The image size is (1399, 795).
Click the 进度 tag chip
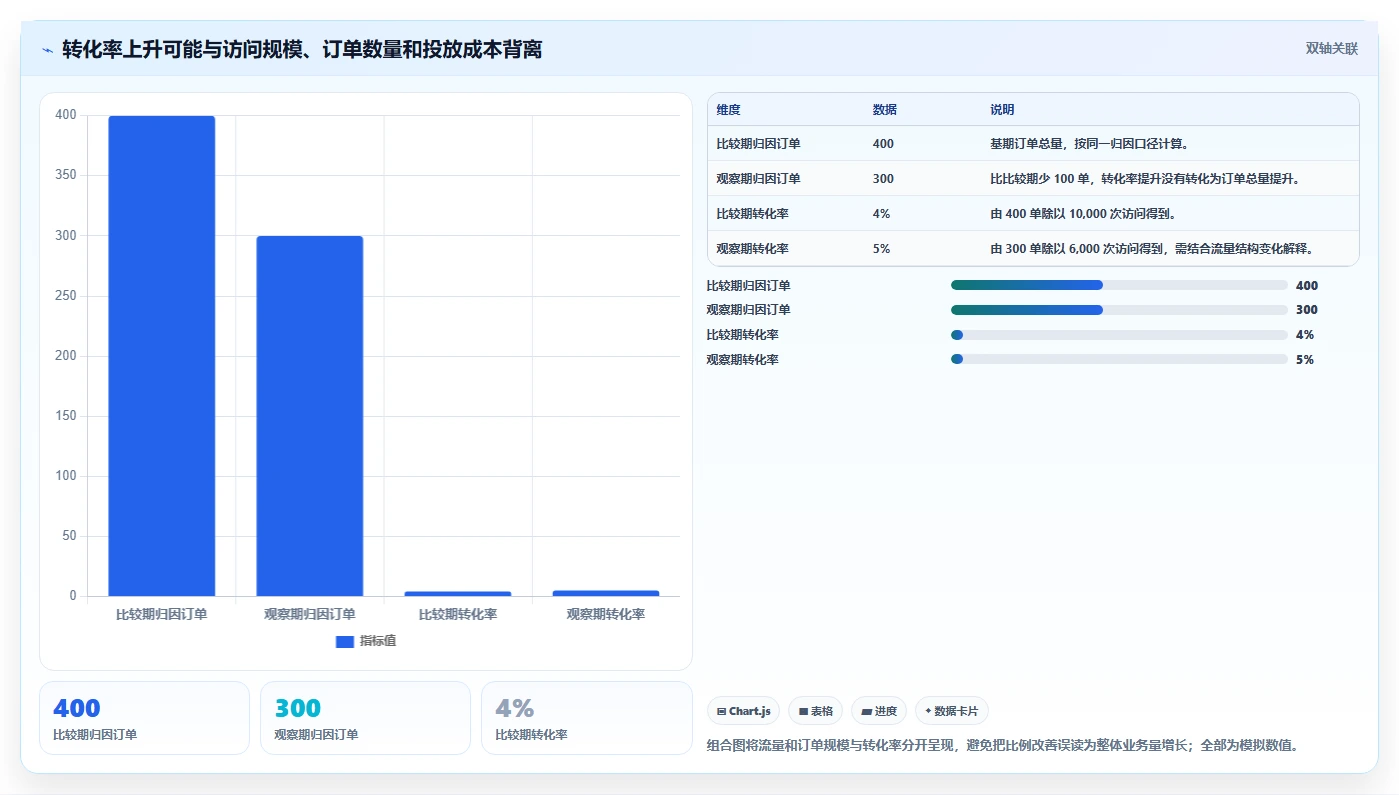[x=879, y=711]
